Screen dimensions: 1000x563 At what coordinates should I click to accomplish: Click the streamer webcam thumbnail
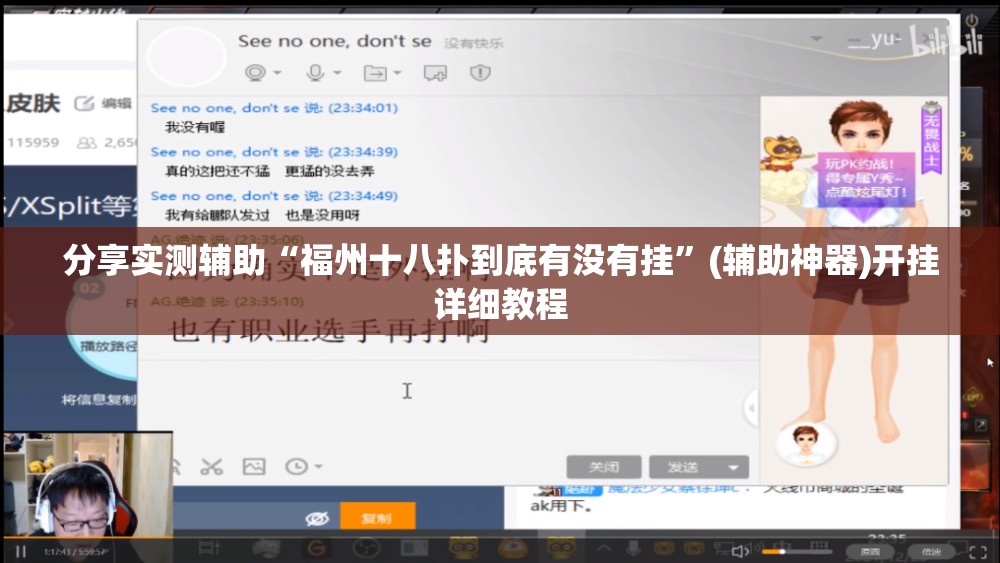point(87,484)
